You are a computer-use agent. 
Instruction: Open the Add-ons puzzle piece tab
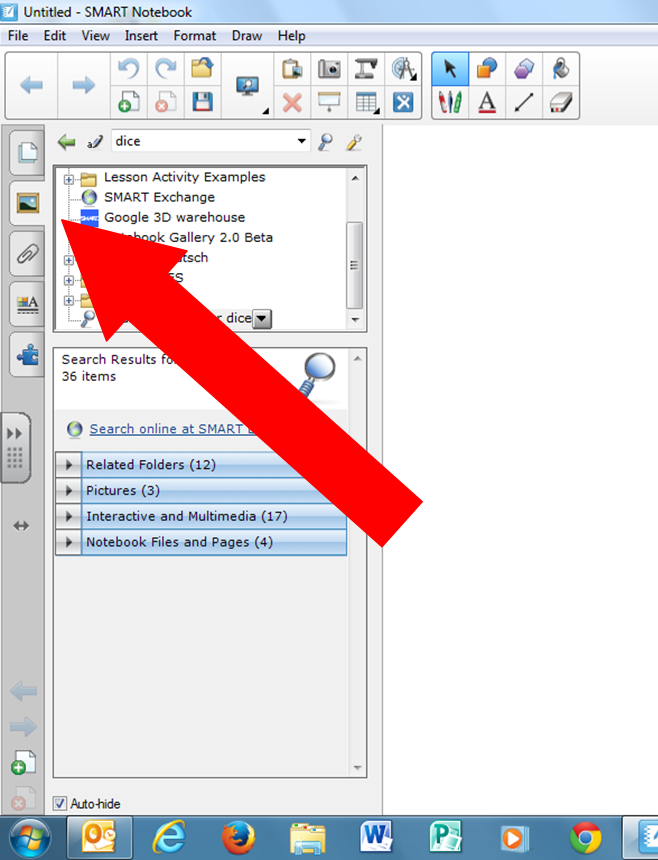27,355
